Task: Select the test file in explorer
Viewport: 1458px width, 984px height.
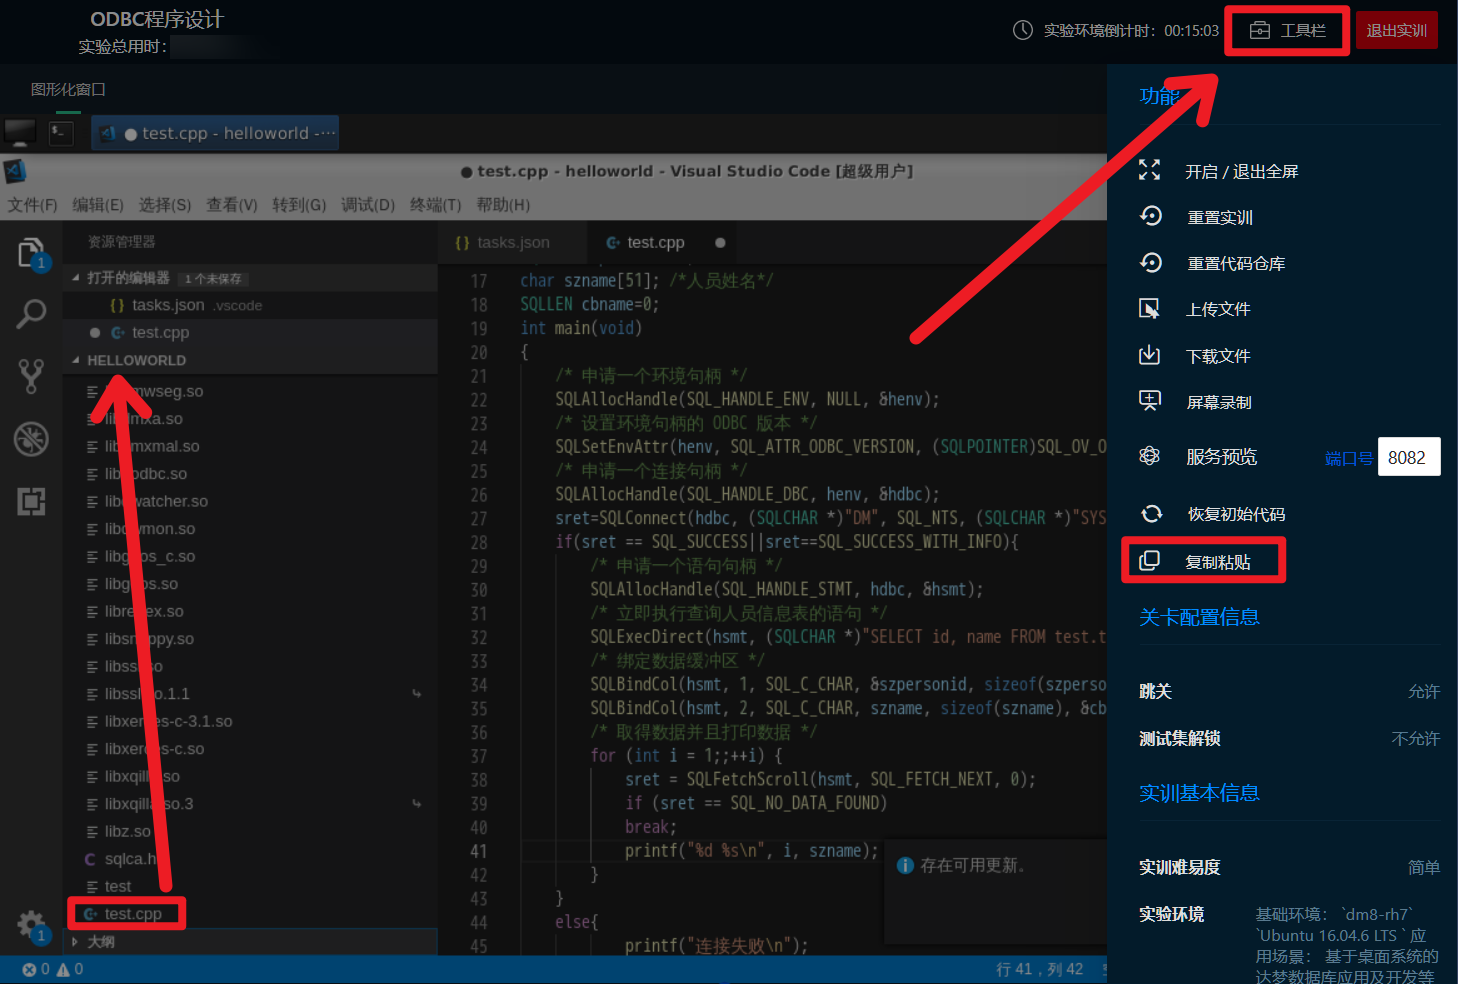Action: point(250,887)
